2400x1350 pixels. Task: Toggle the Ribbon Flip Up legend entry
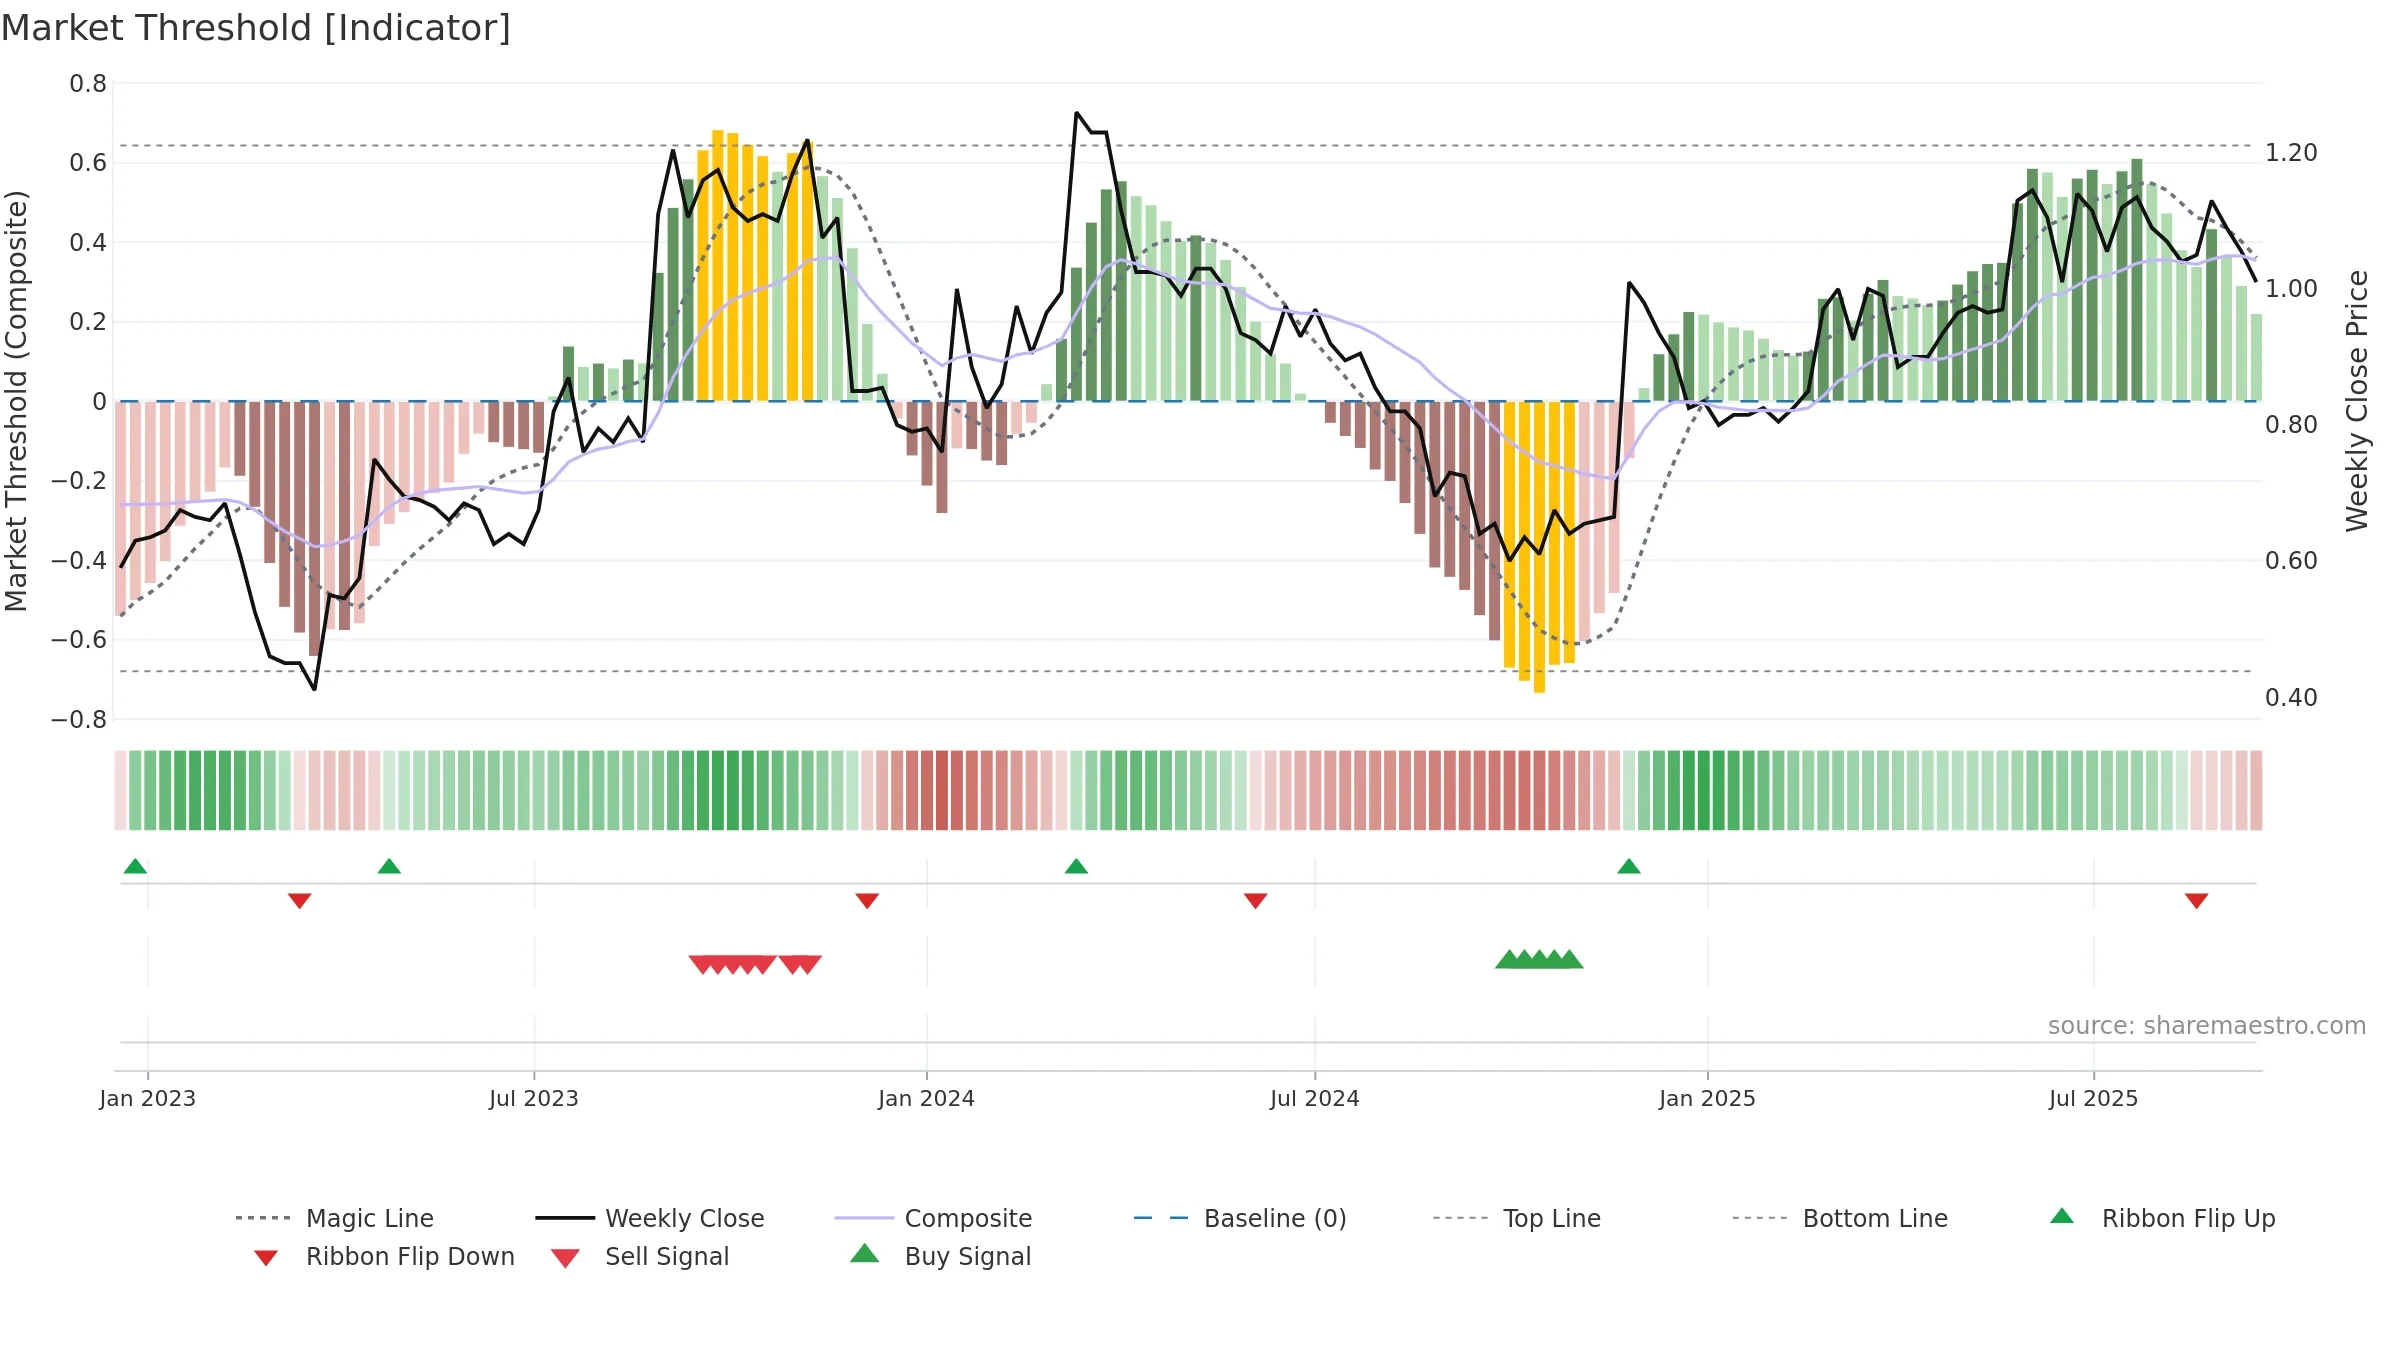[2162, 1218]
